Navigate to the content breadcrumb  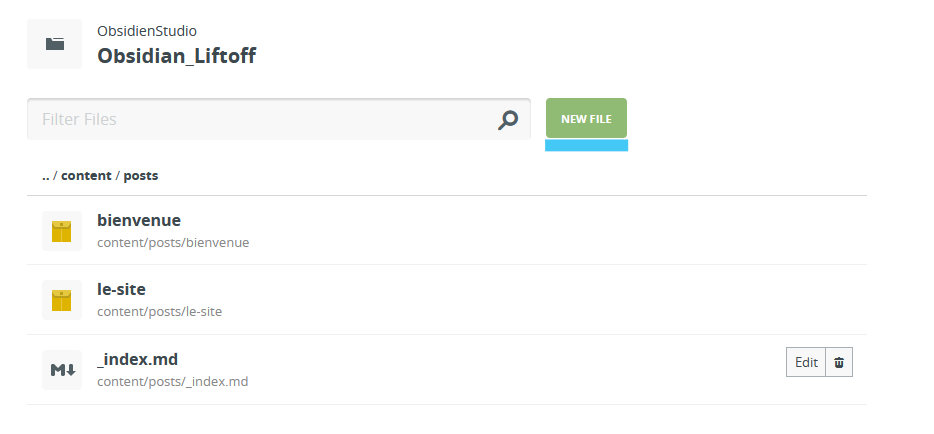point(86,176)
